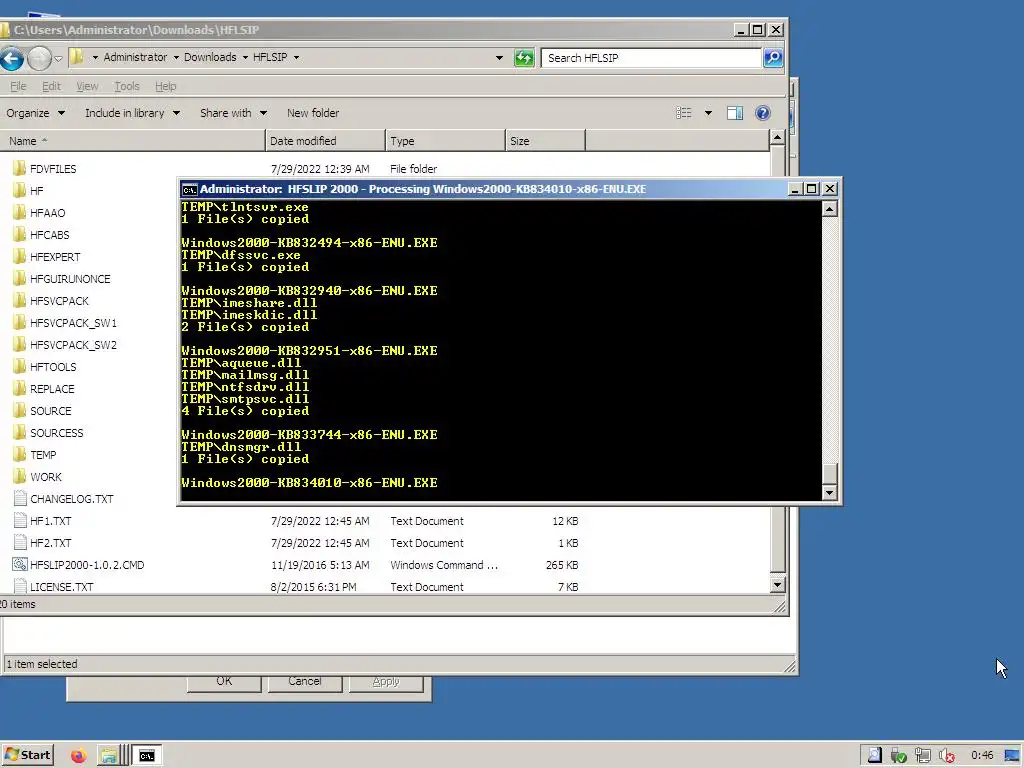
Task: Open the Tools menu
Action: coord(127,86)
